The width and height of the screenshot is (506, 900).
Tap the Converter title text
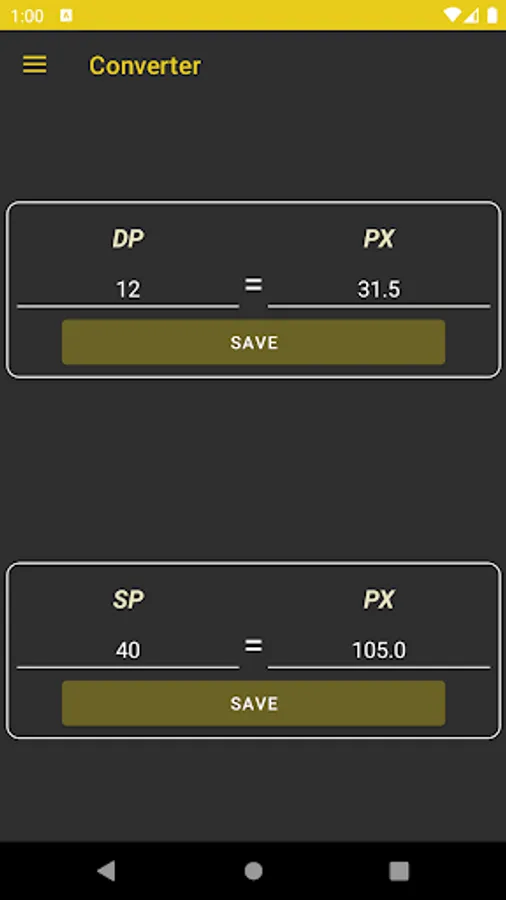pyautogui.click(x=145, y=65)
